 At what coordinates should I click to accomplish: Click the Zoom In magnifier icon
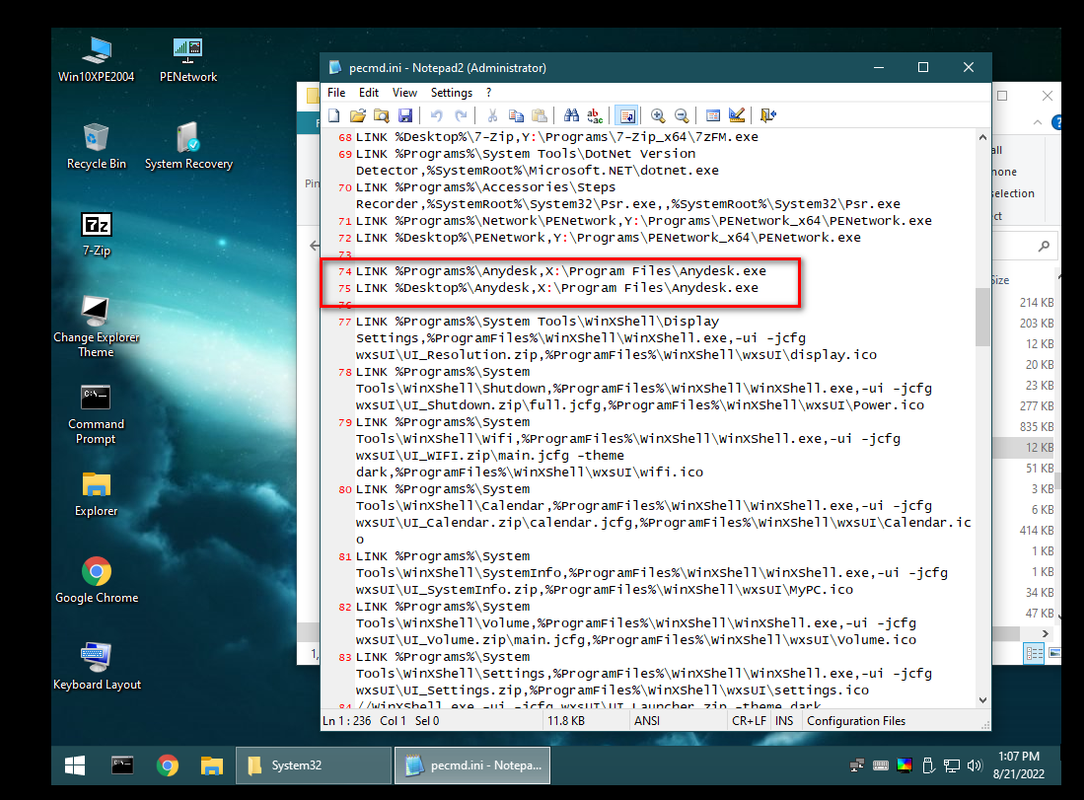coord(658,115)
